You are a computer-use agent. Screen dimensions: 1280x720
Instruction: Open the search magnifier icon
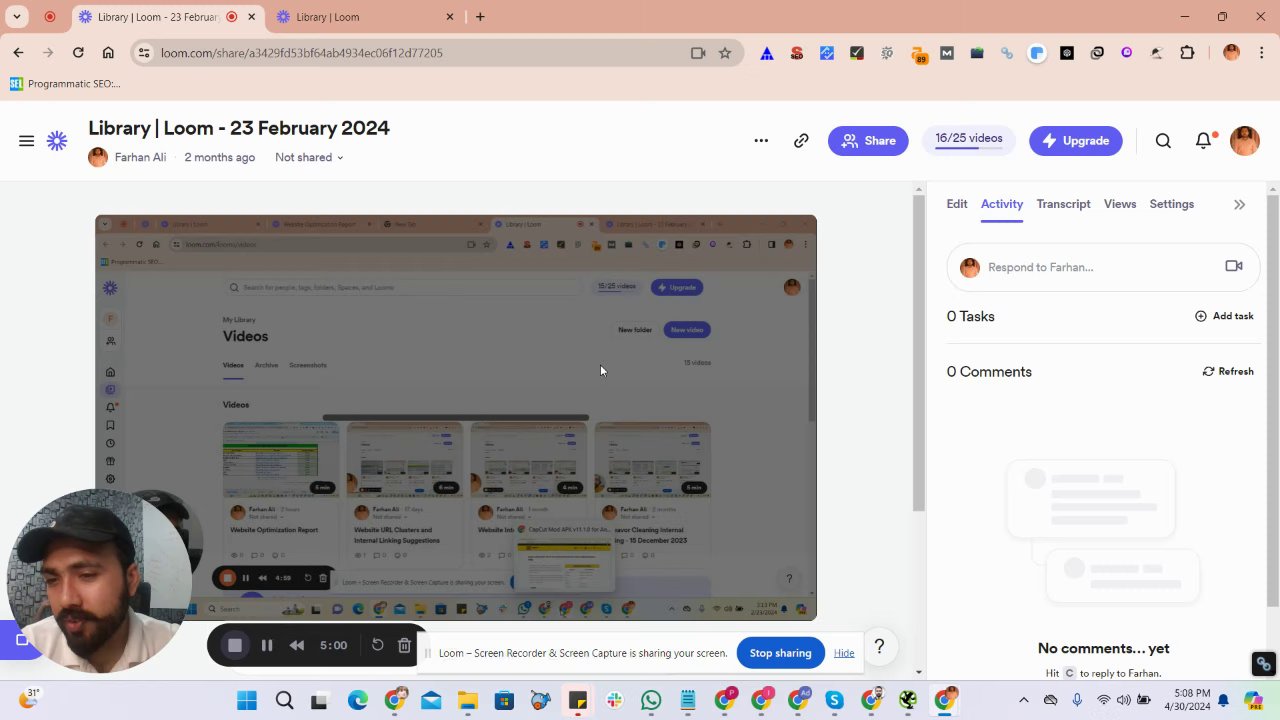click(x=1163, y=141)
